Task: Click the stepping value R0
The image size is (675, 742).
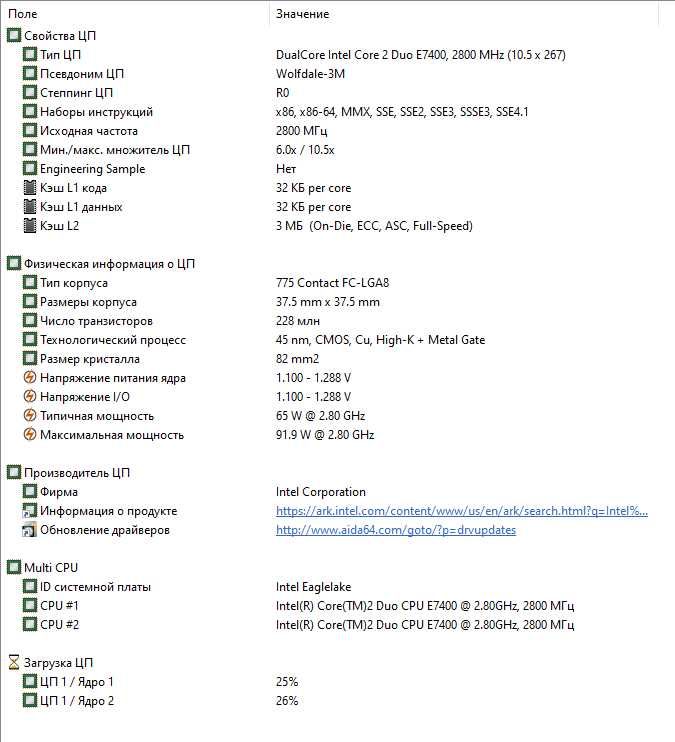Action: tap(283, 92)
